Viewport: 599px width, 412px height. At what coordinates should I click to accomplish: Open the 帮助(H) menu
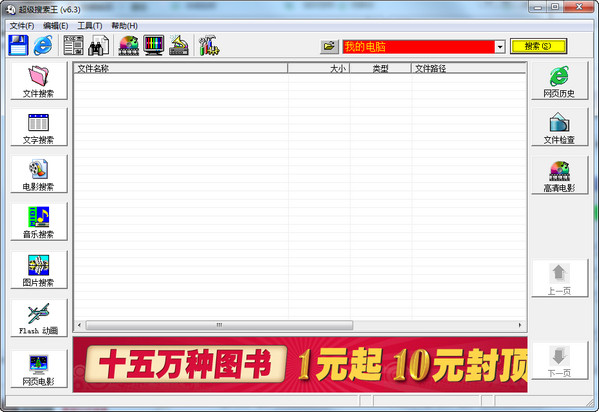[125, 26]
